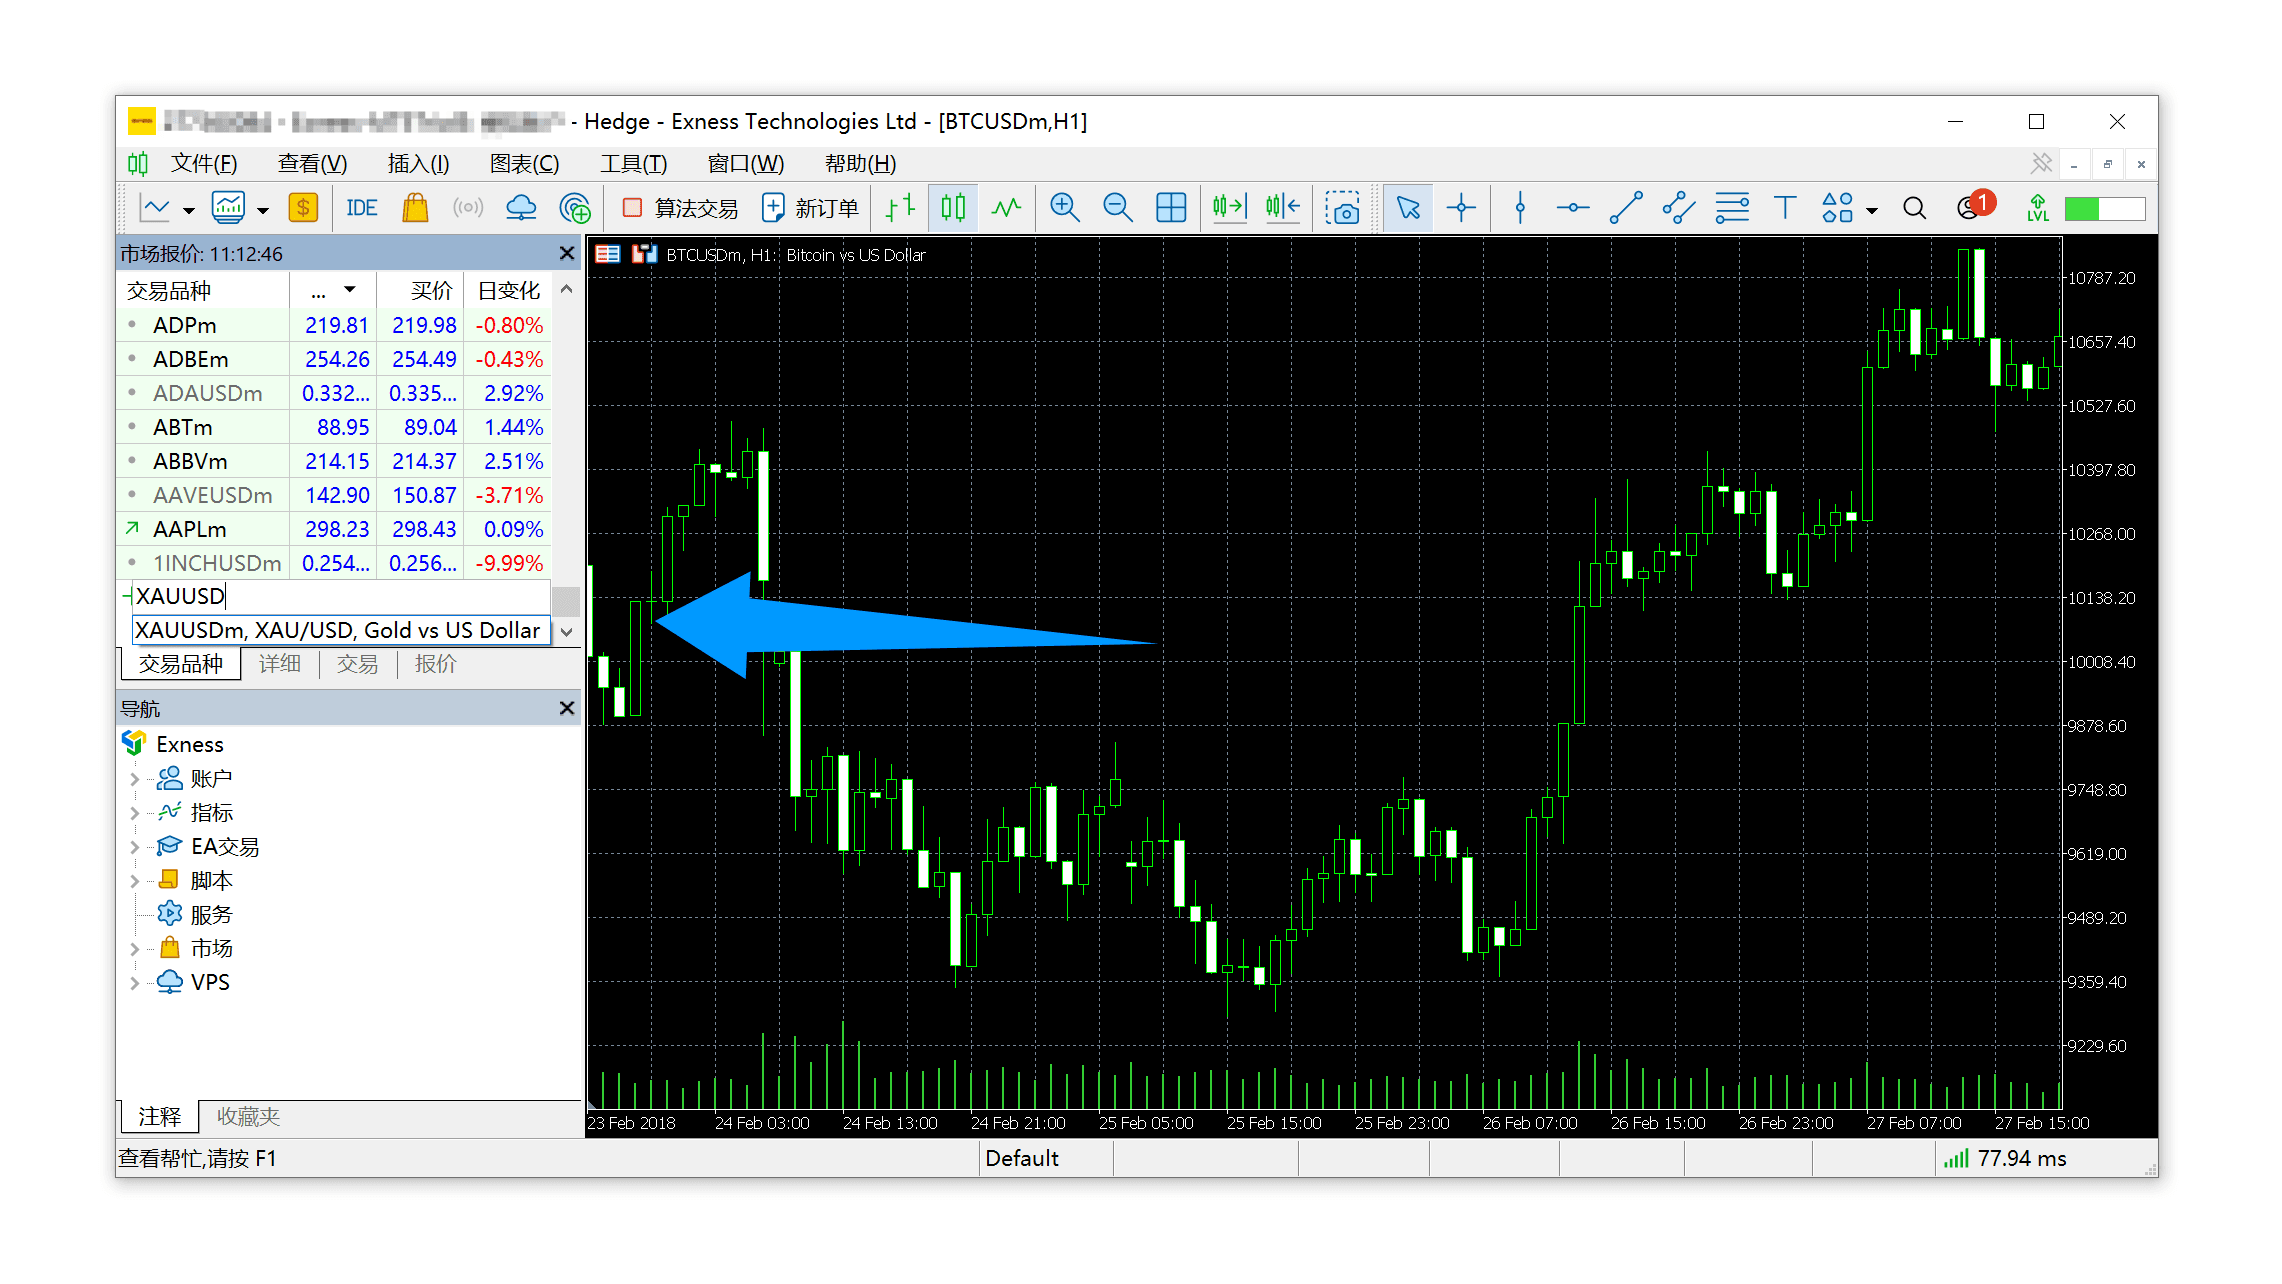The image size is (2282, 1284).
Task: Open search with the magnifier icon
Action: pyautogui.click(x=1914, y=208)
